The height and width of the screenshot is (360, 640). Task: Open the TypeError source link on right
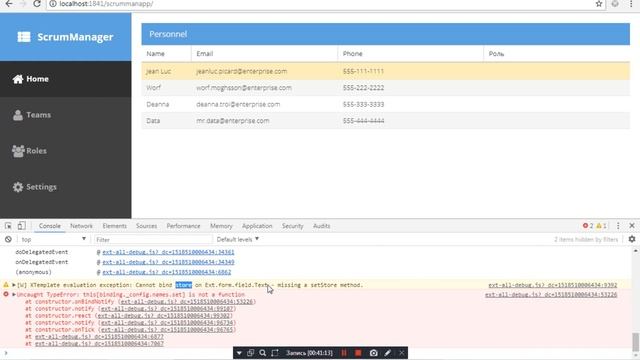[551, 295]
